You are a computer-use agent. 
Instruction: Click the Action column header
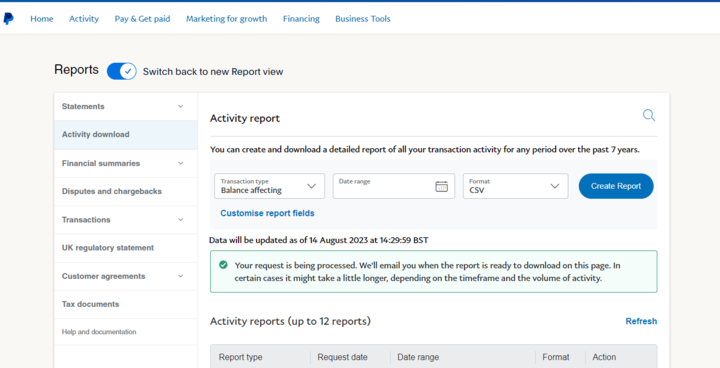pos(604,357)
